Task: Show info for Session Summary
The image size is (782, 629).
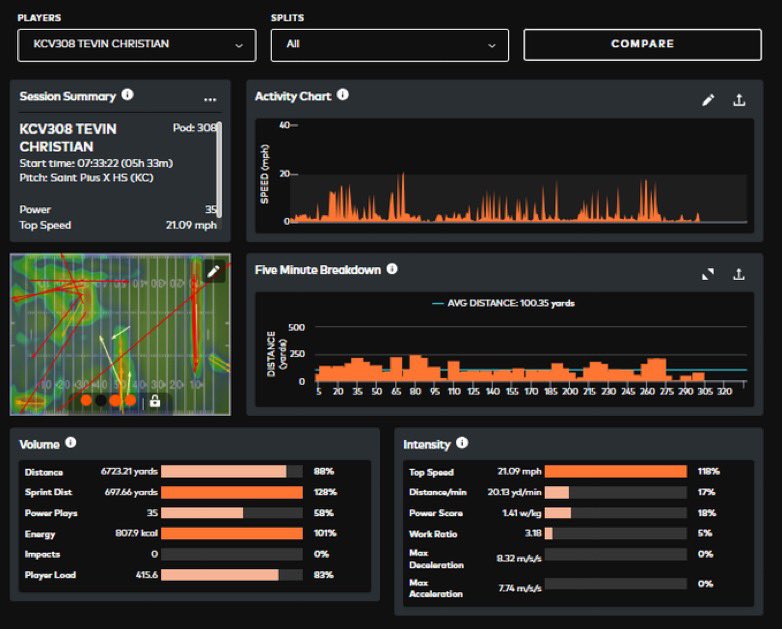Action: 128,95
